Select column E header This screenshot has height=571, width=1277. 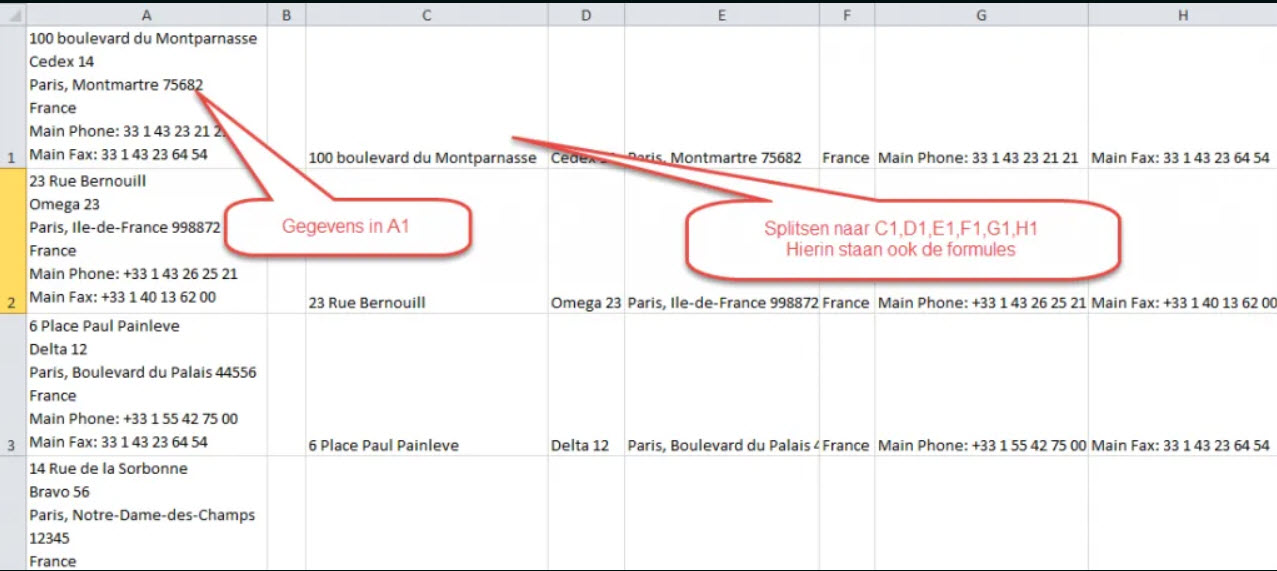point(721,15)
